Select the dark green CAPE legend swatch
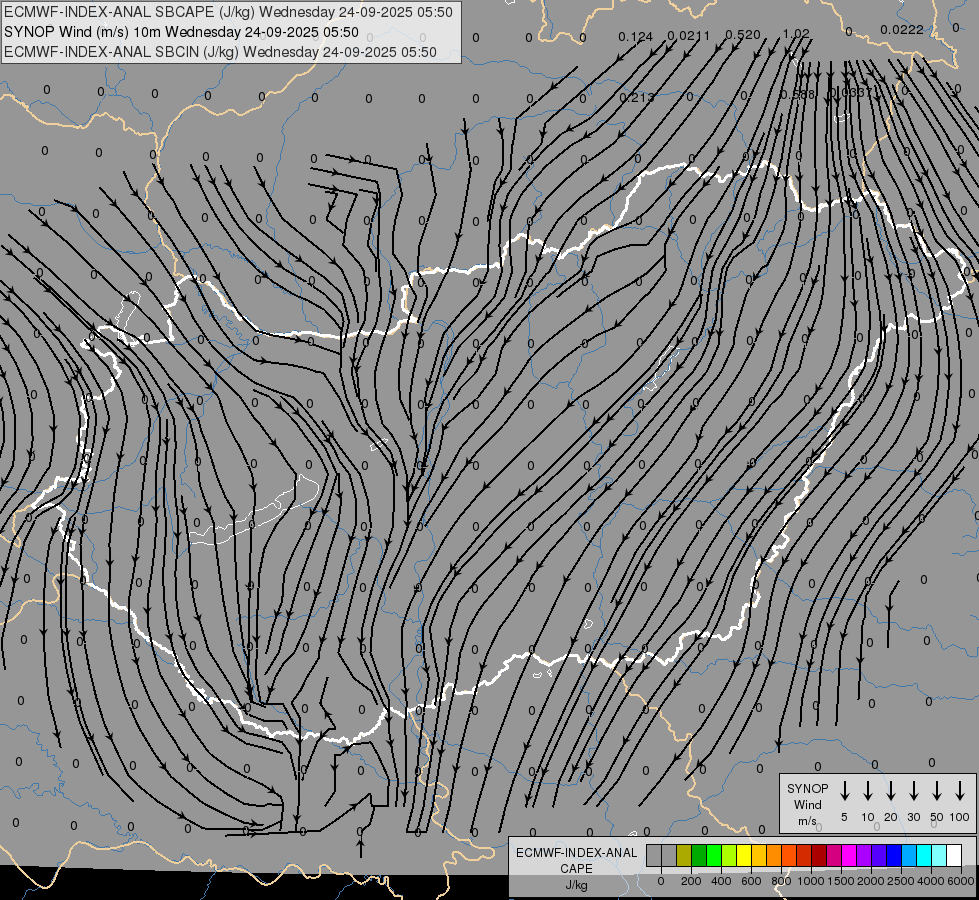The height and width of the screenshot is (900, 979). click(699, 856)
